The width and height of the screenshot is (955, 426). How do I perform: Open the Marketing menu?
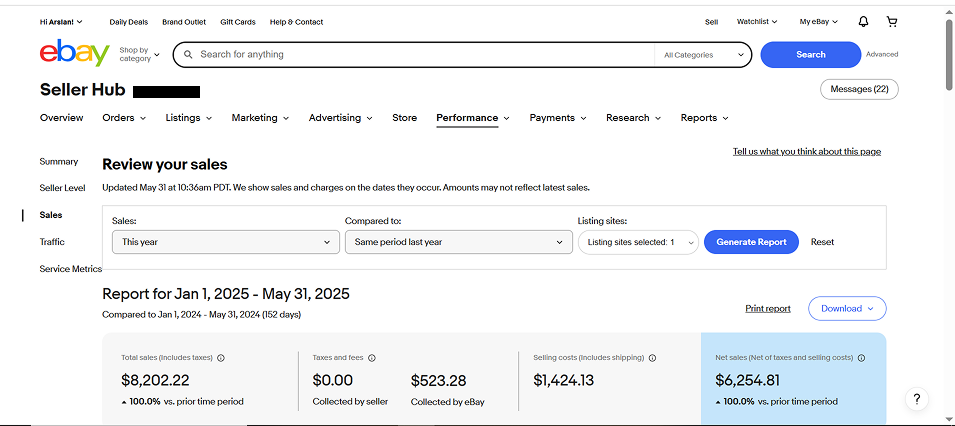pos(260,118)
